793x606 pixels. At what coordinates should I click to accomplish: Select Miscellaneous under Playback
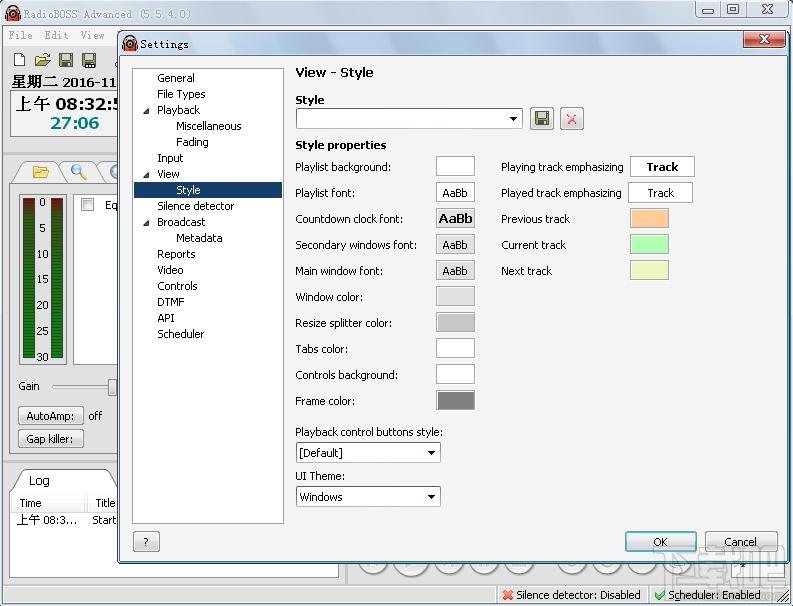[x=208, y=126]
